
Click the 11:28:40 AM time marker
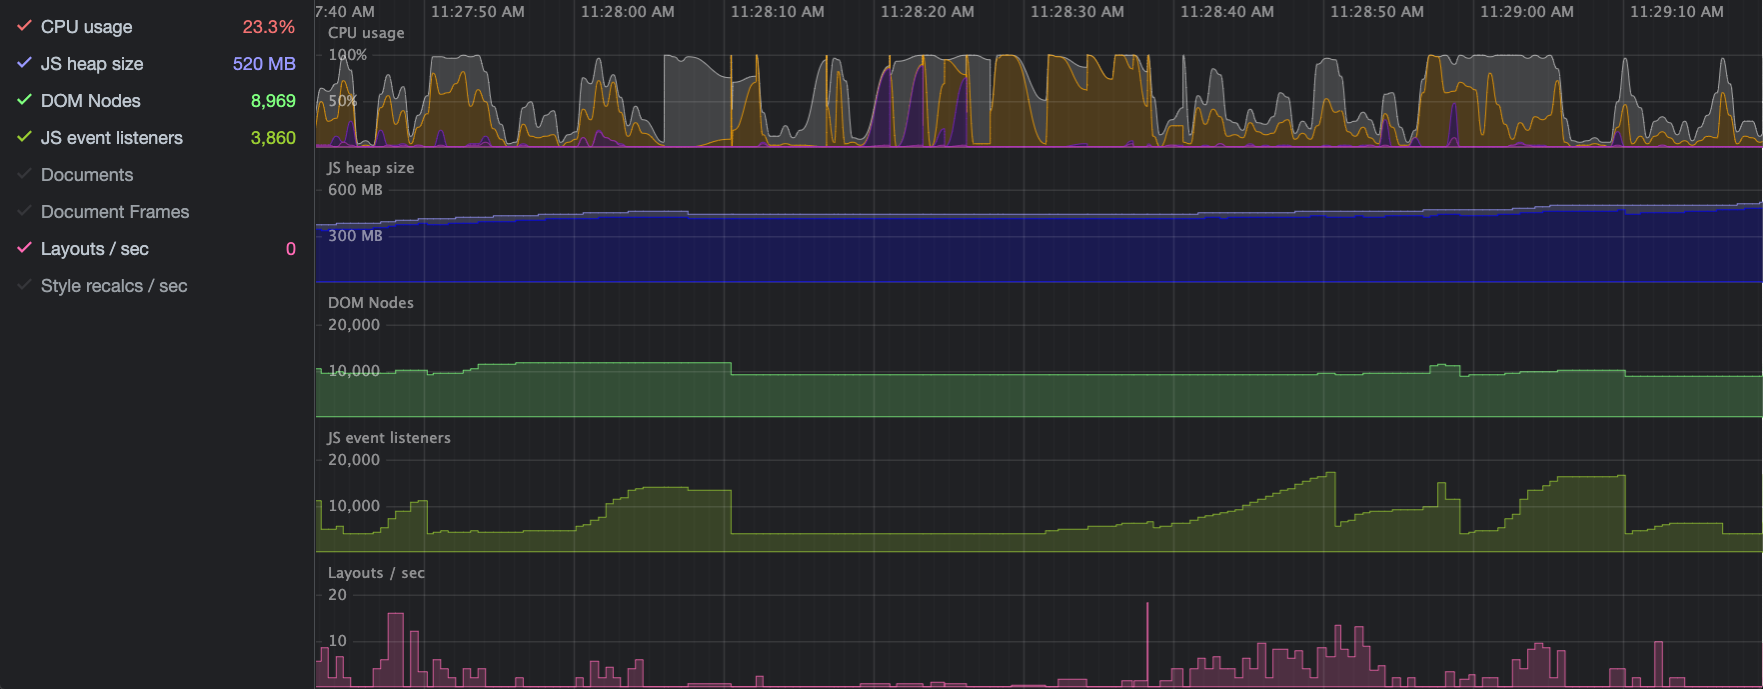[1228, 12]
